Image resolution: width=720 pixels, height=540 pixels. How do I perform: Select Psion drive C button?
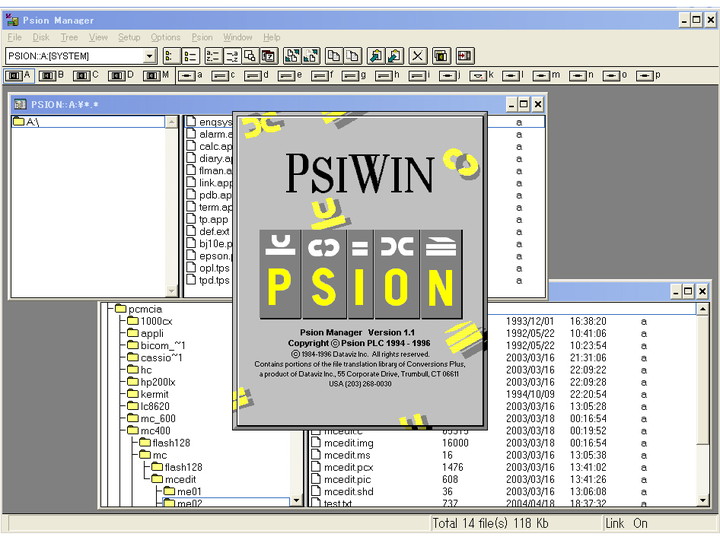coord(86,75)
